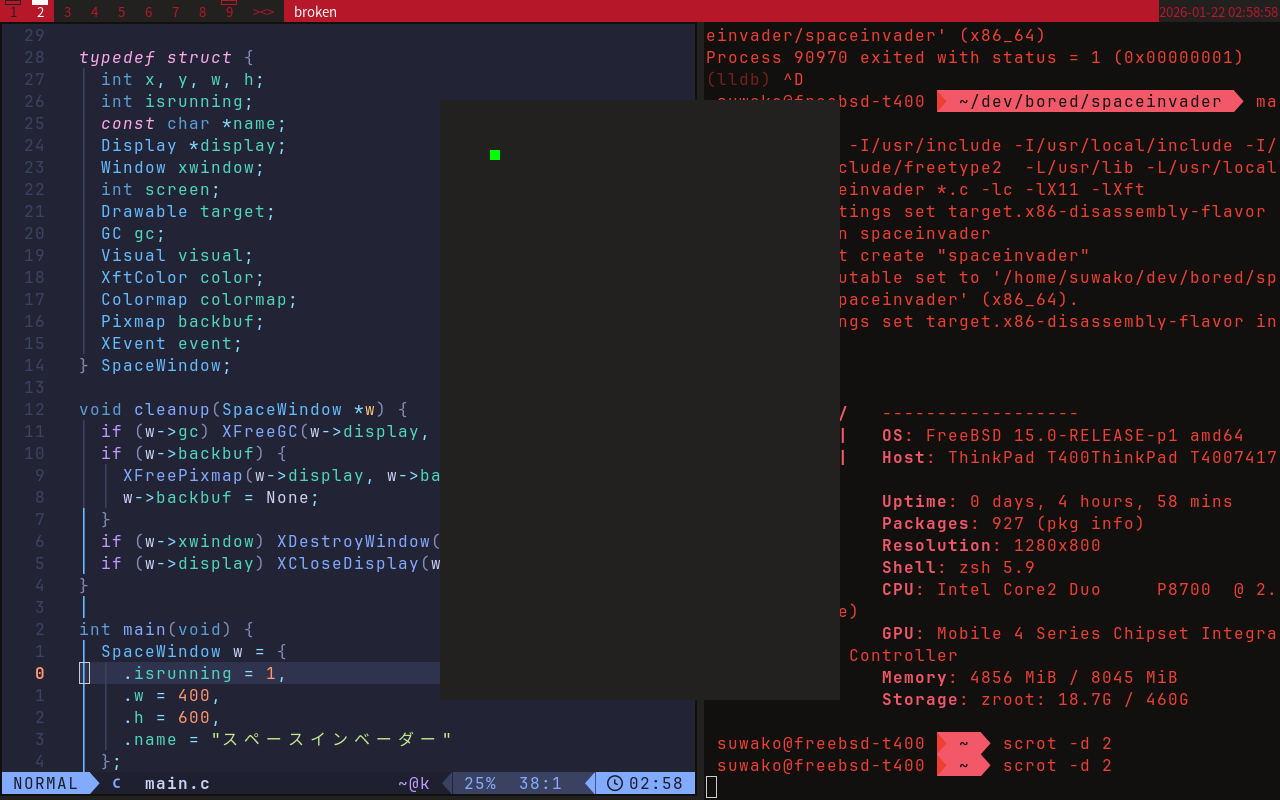Click the dwm layout symbol in the bar
The image size is (1280, 800).
[263, 12]
